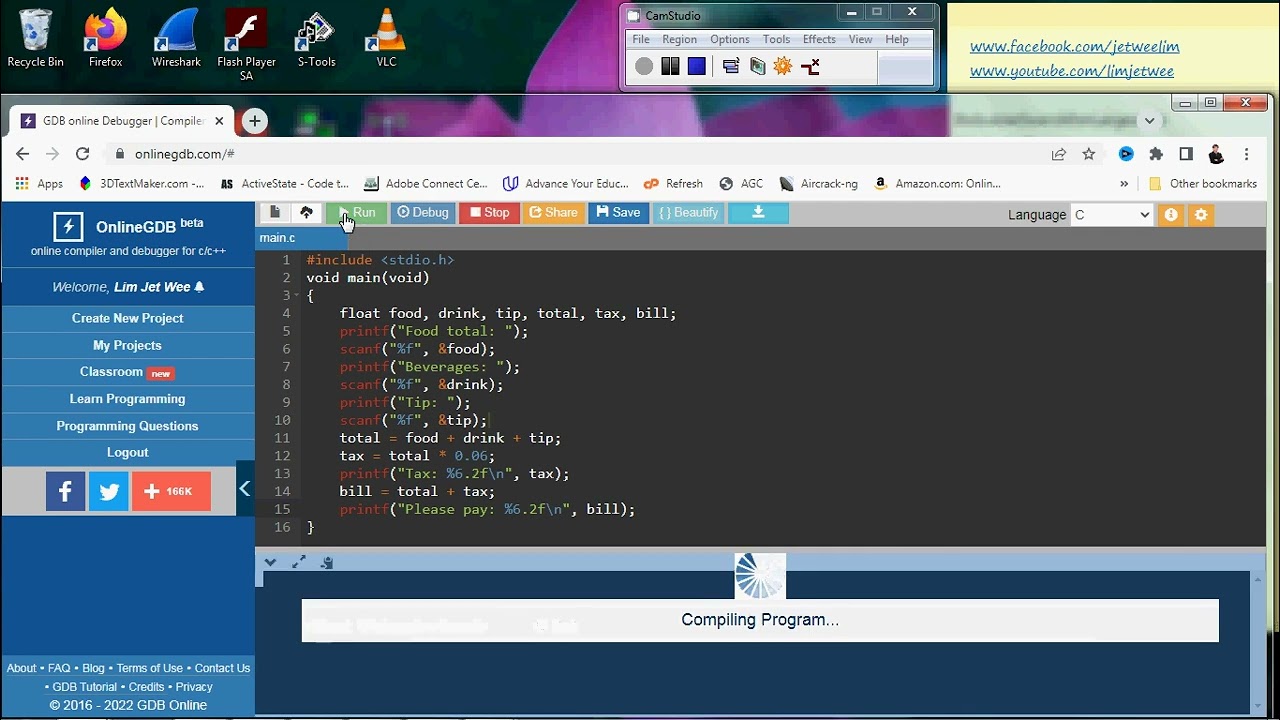
Task: Open the Credits footer link
Action: (146, 687)
